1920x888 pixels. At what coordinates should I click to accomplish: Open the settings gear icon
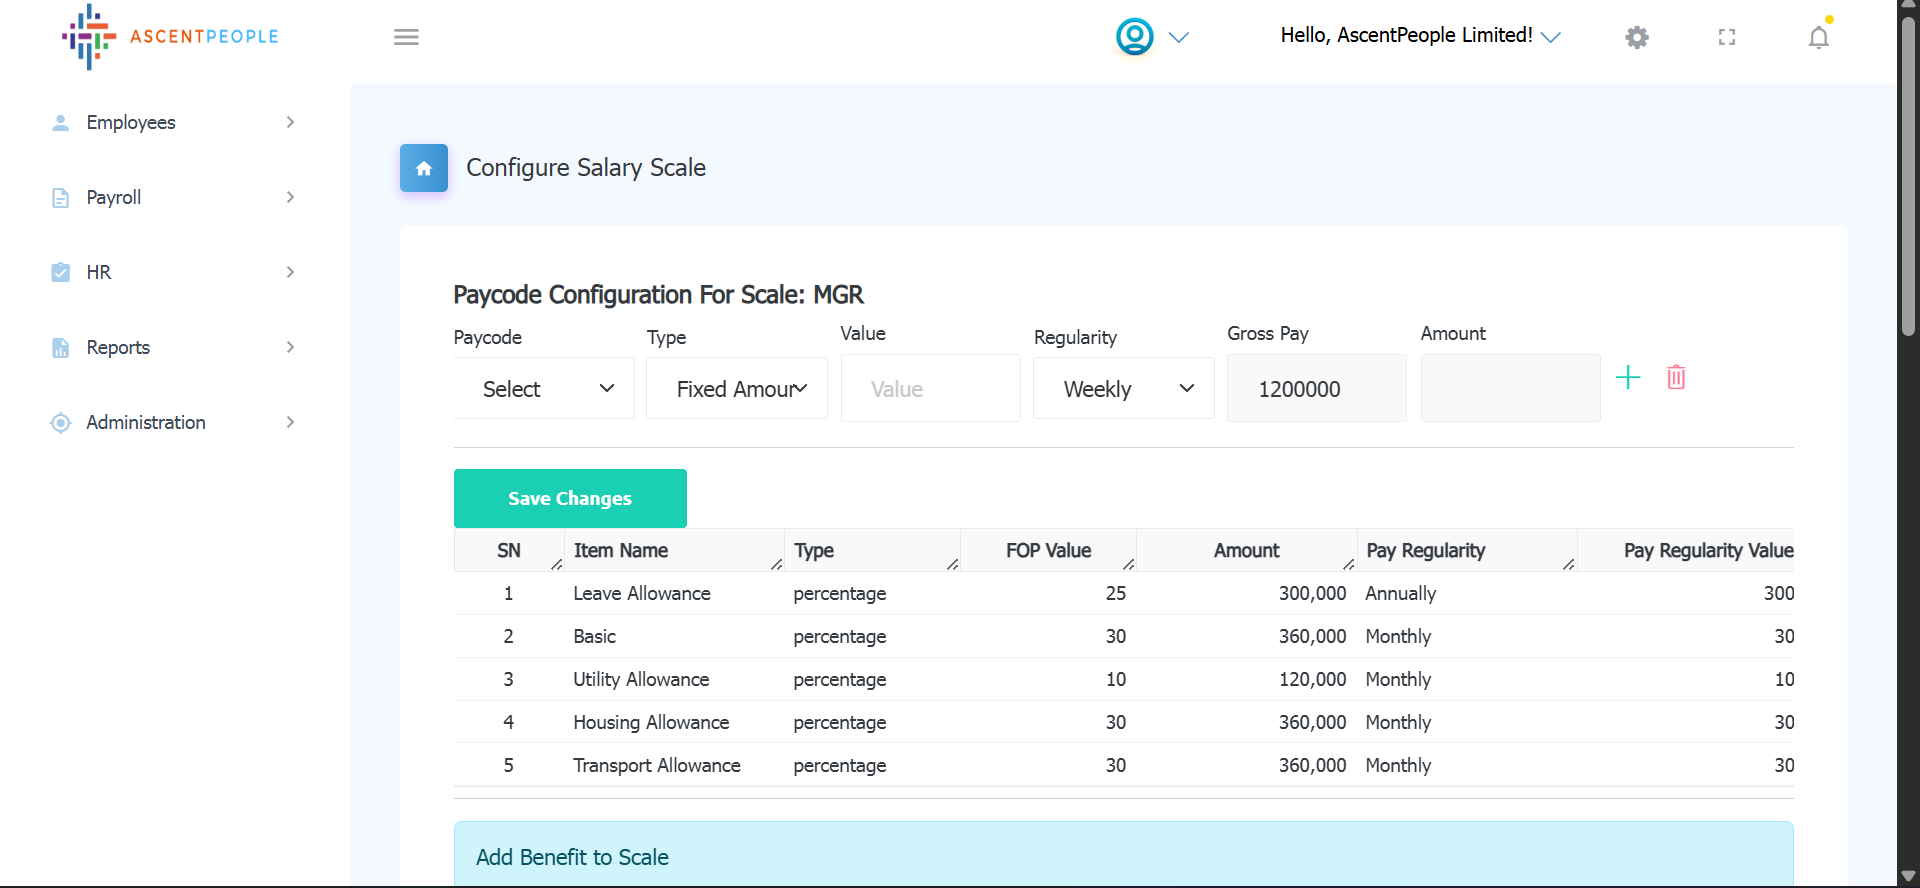(1637, 37)
